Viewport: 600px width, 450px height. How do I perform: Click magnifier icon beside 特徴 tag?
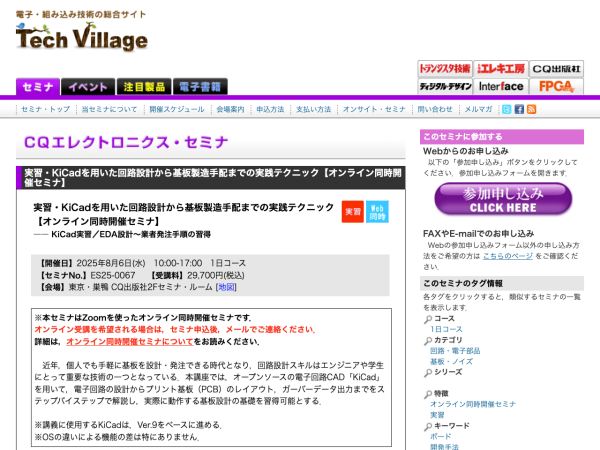[428, 394]
